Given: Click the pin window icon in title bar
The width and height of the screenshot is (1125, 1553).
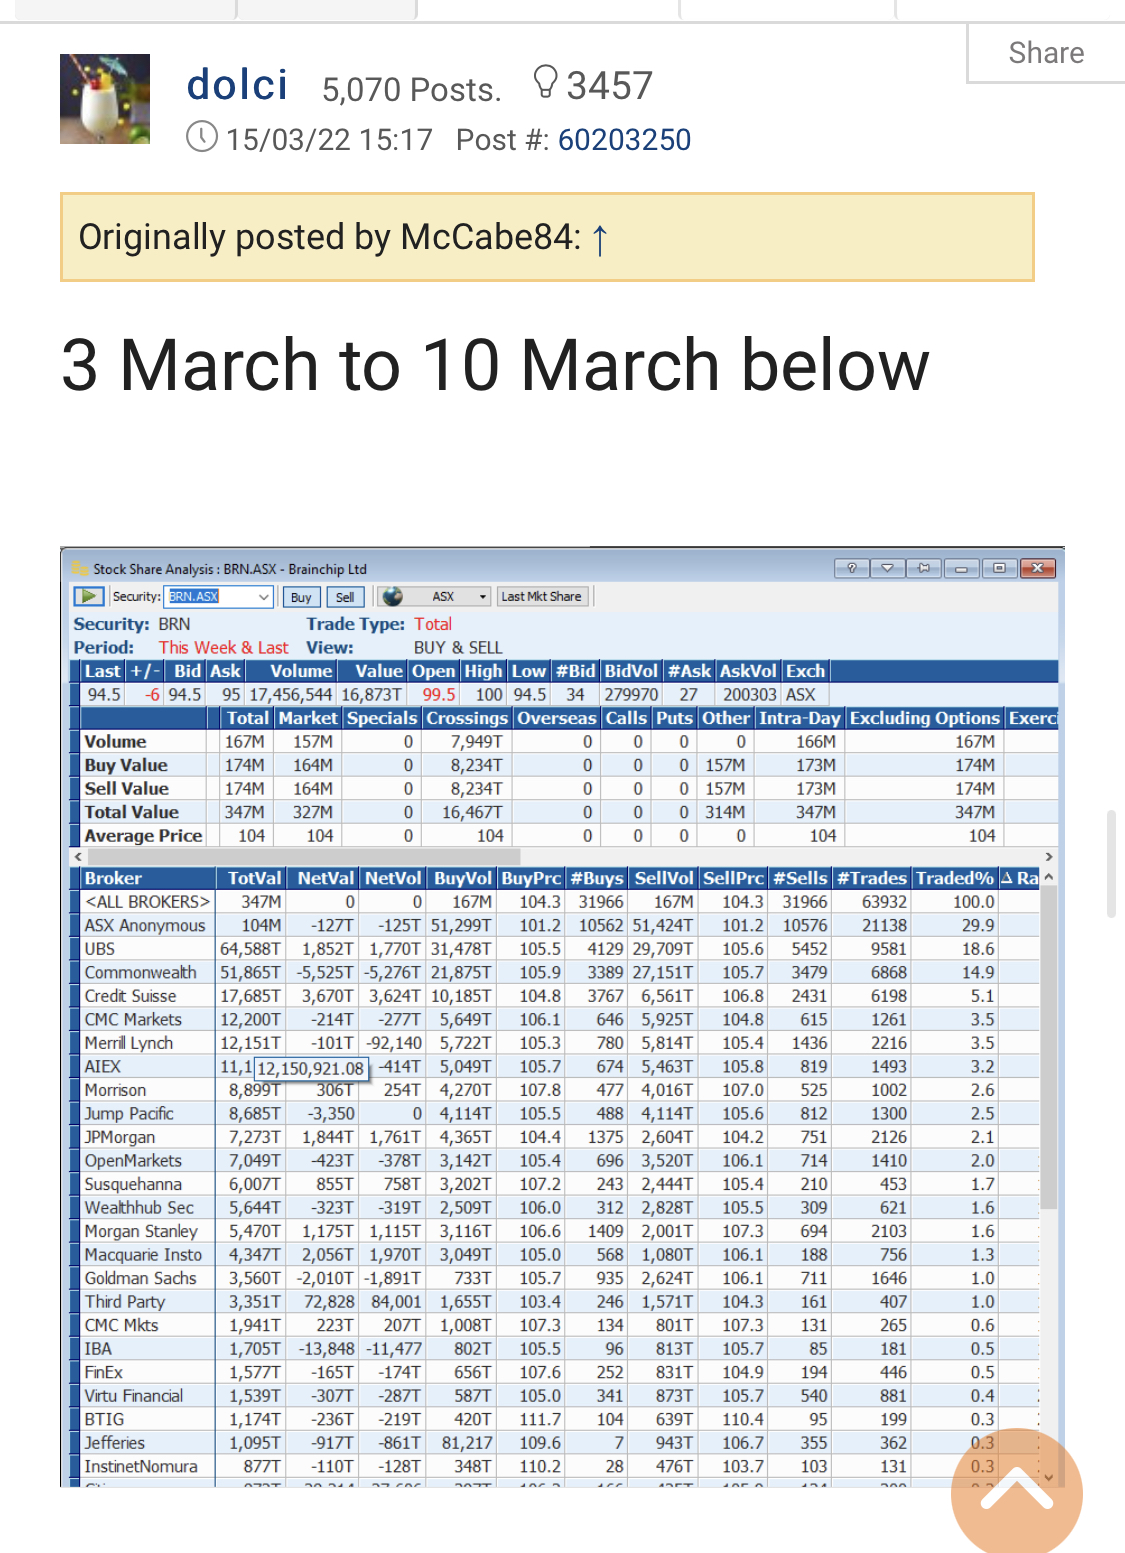Looking at the screenshot, I should pos(924,568).
